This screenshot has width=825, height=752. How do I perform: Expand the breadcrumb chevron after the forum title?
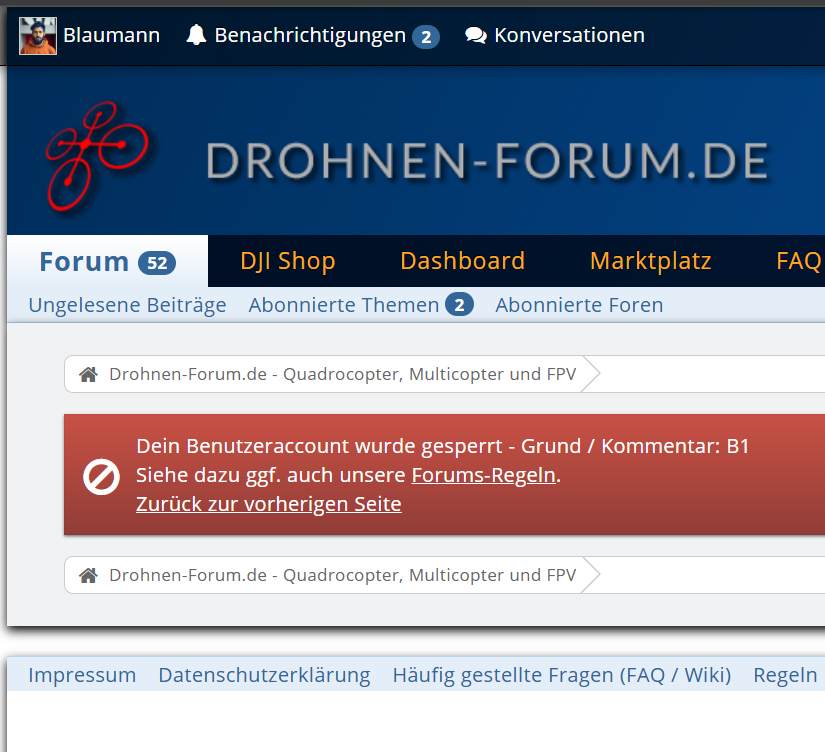click(x=592, y=373)
